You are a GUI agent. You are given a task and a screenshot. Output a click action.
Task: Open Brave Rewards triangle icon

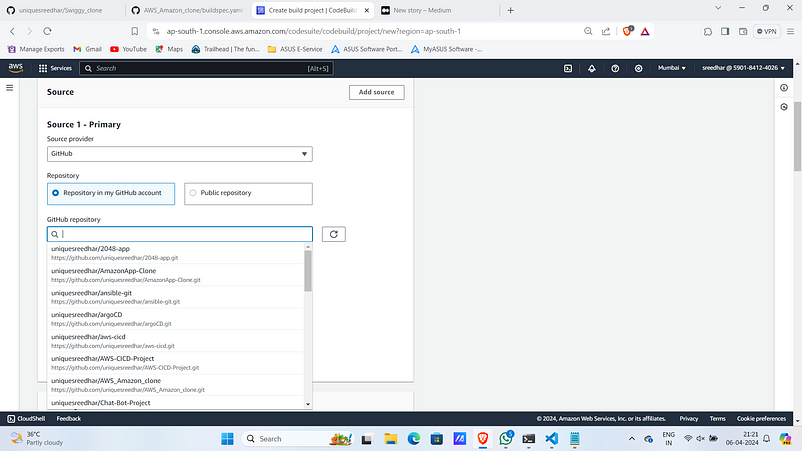645,31
